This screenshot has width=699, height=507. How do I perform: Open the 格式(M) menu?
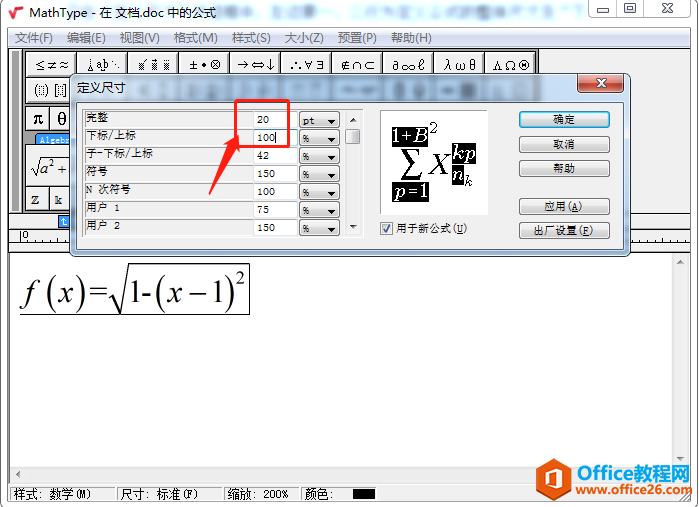click(x=196, y=38)
